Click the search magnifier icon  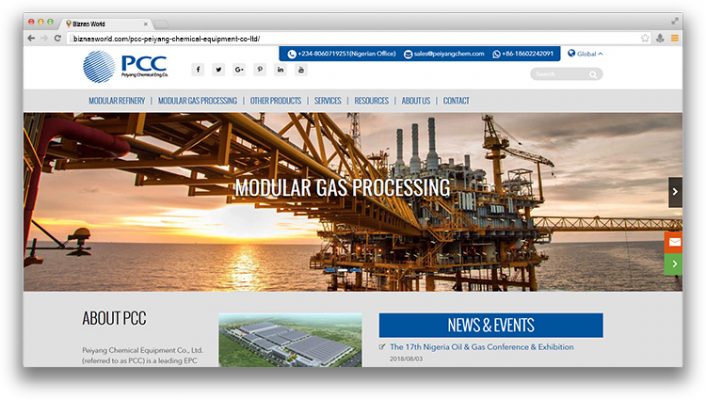(x=593, y=74)
